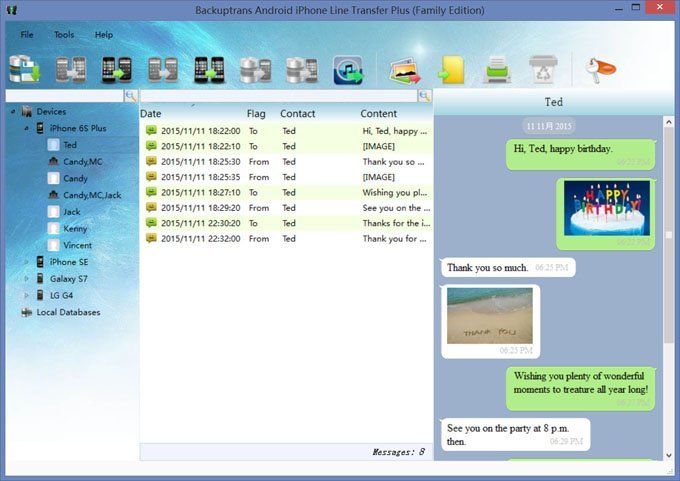
Task: Open the File menu
Action: (27, 34)
